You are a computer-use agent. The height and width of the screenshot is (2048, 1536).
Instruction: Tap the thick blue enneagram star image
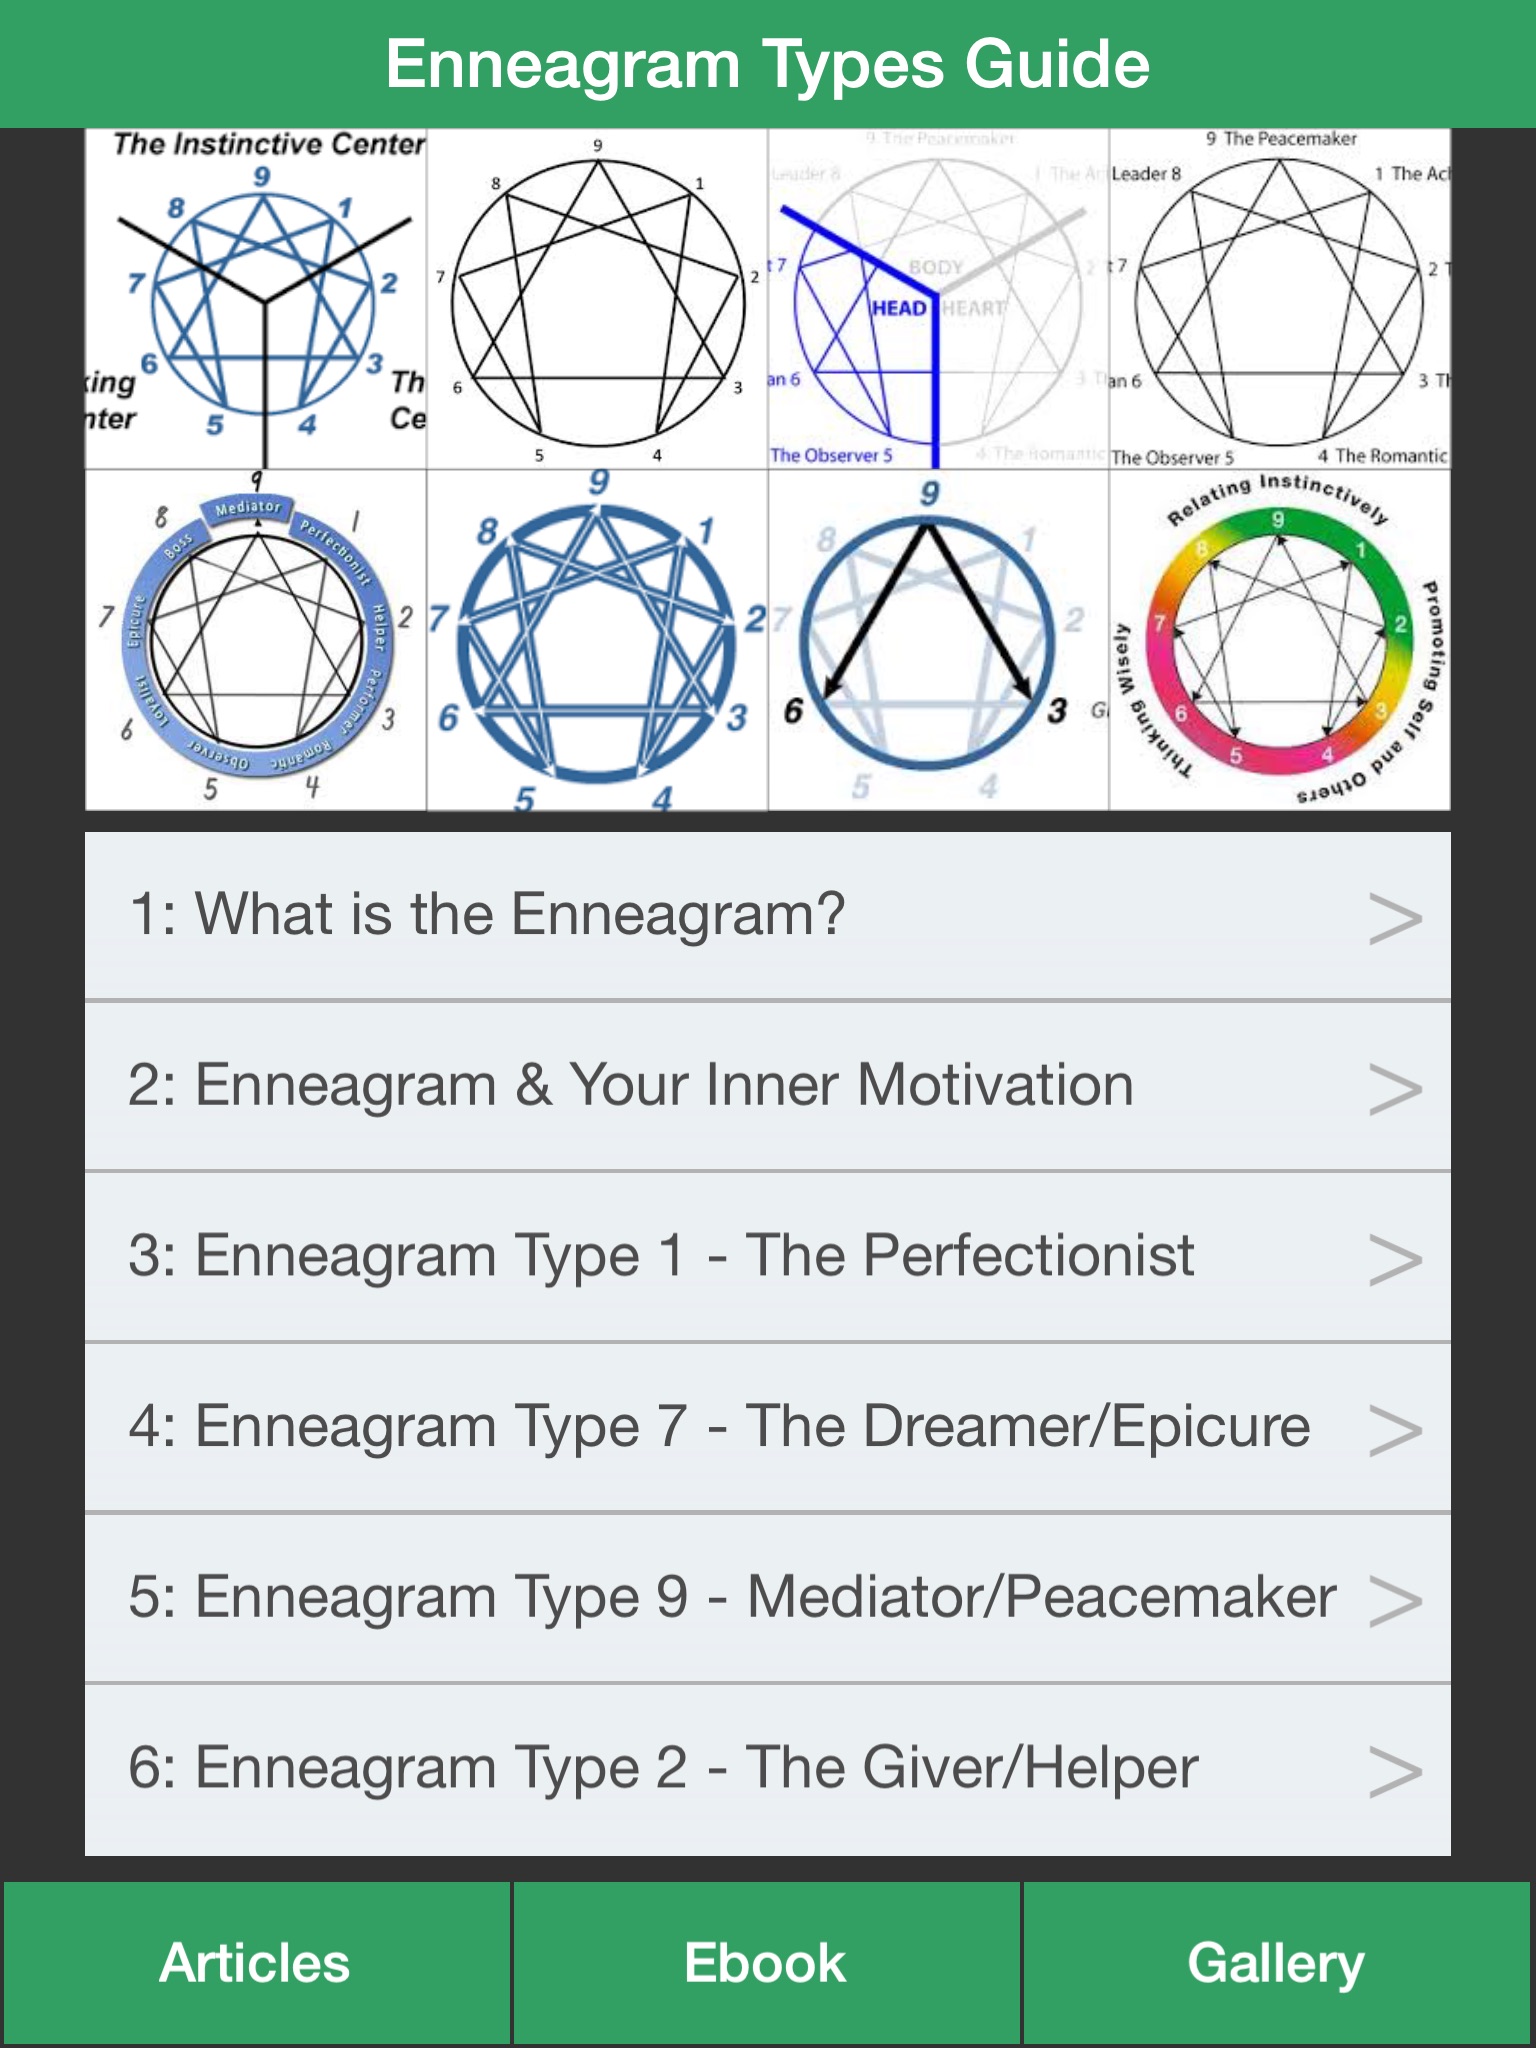click(597, 640)
